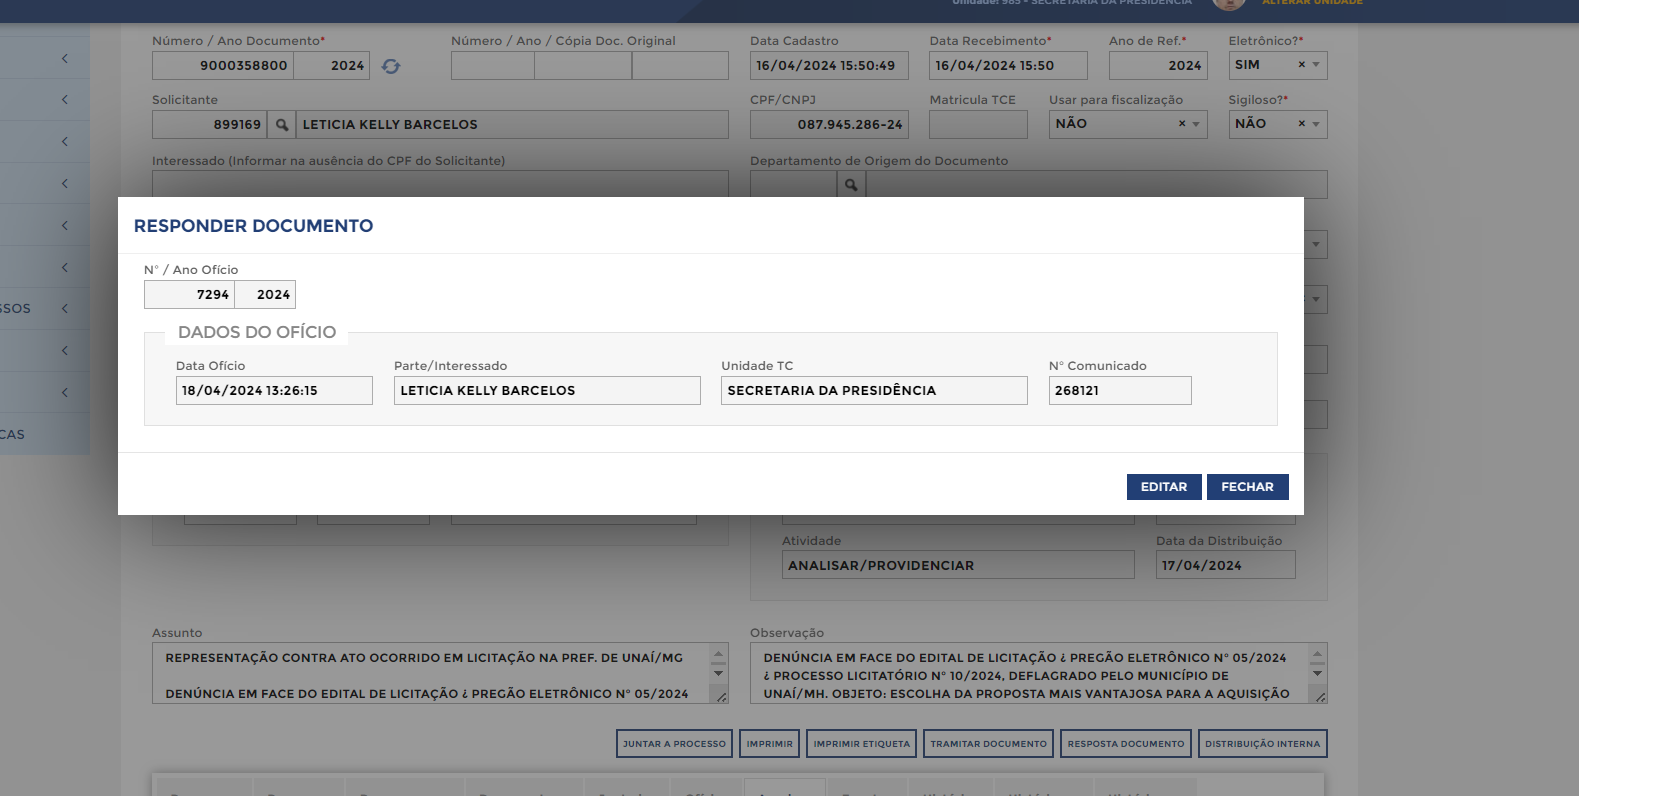Image resolution: width=1658 pixels, height=796 pixels.
Task: Click the ALTERAR UNIDADE link
Action: (1312, 3)
